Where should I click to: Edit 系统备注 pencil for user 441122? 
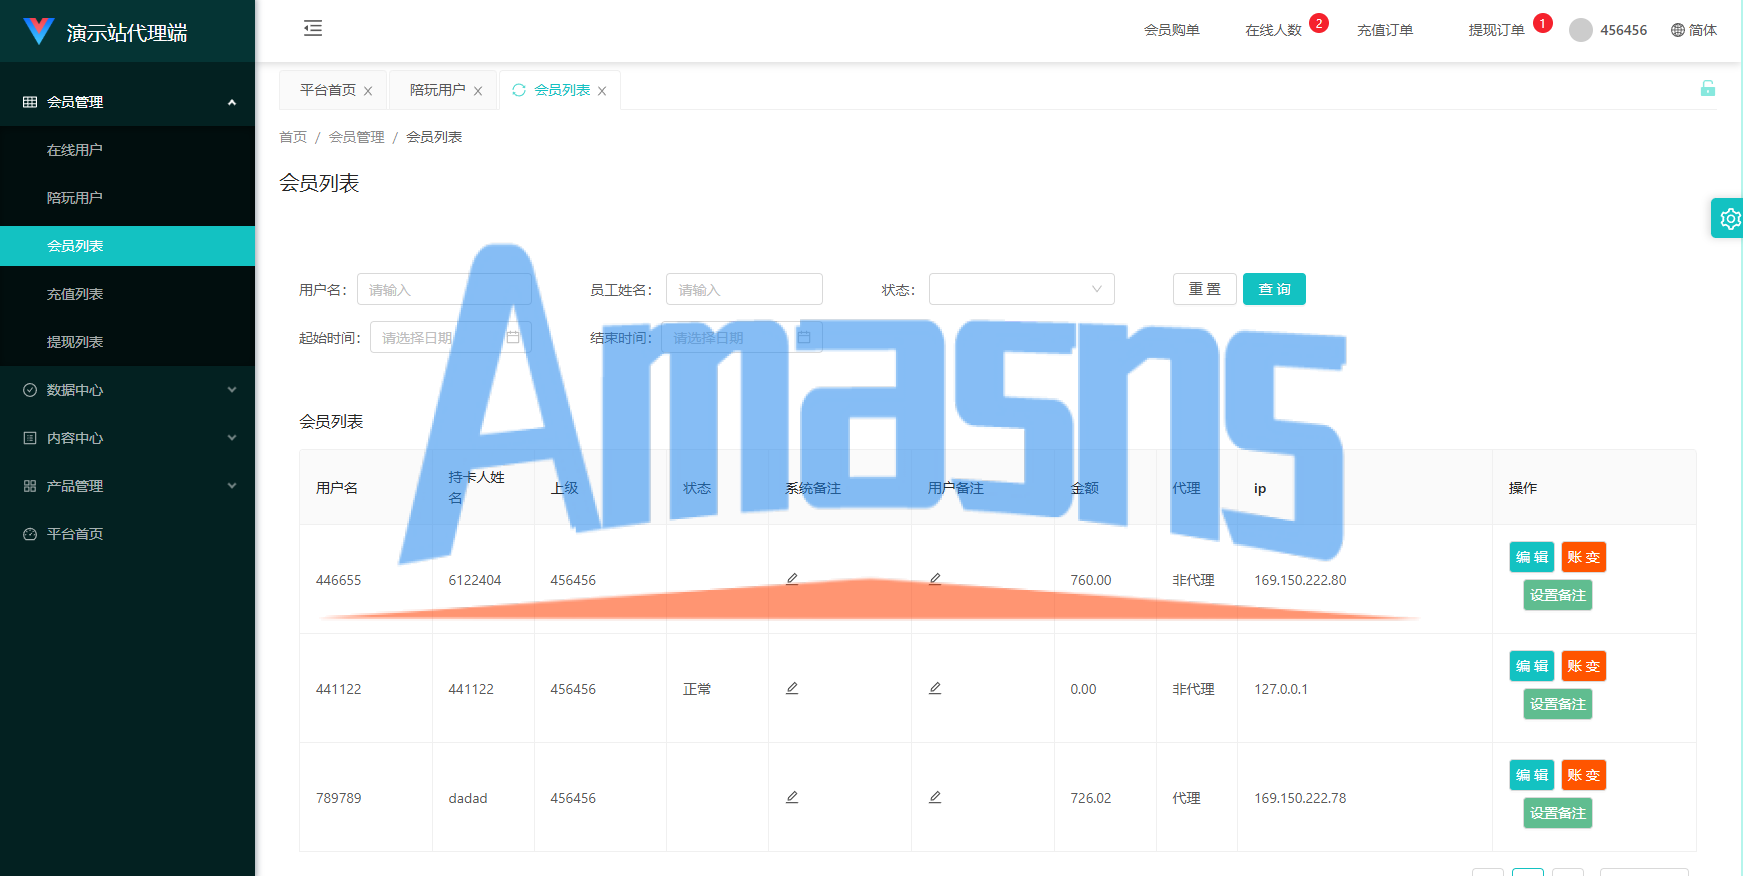(792, 688)
